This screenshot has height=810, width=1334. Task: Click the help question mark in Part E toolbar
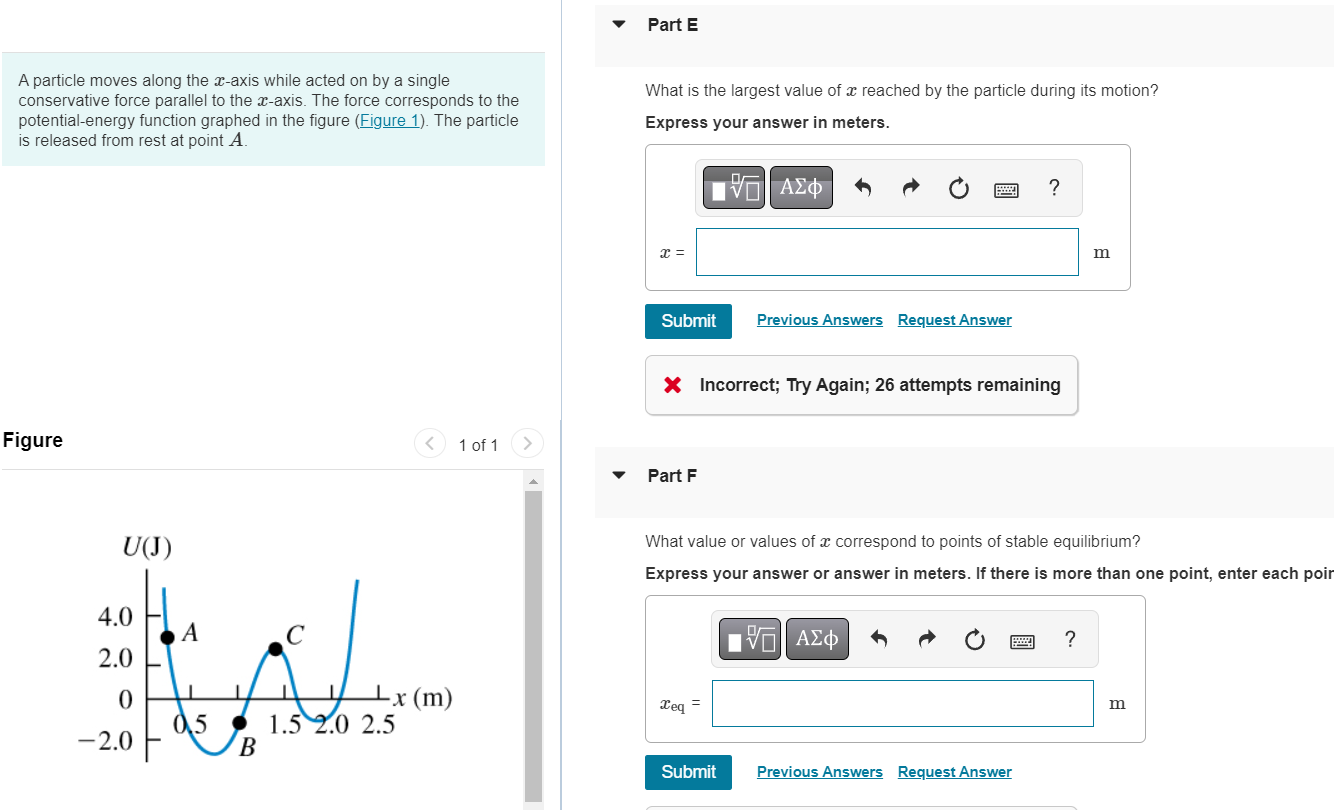[1053, 187]
